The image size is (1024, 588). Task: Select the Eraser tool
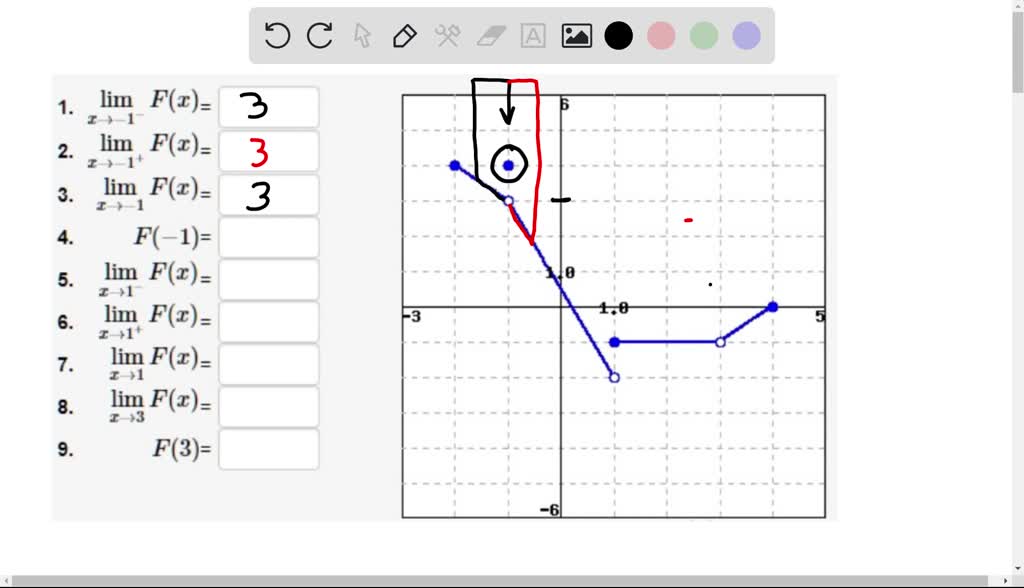tap(488, 35)
